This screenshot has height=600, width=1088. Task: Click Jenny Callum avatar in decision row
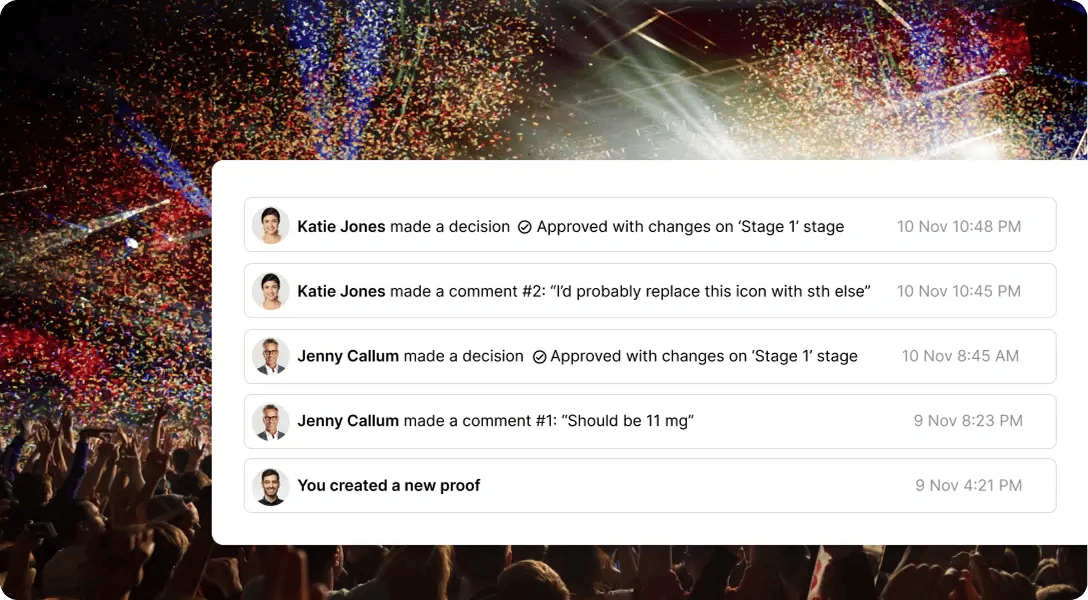pyautogui.click(x=270, y=356)
